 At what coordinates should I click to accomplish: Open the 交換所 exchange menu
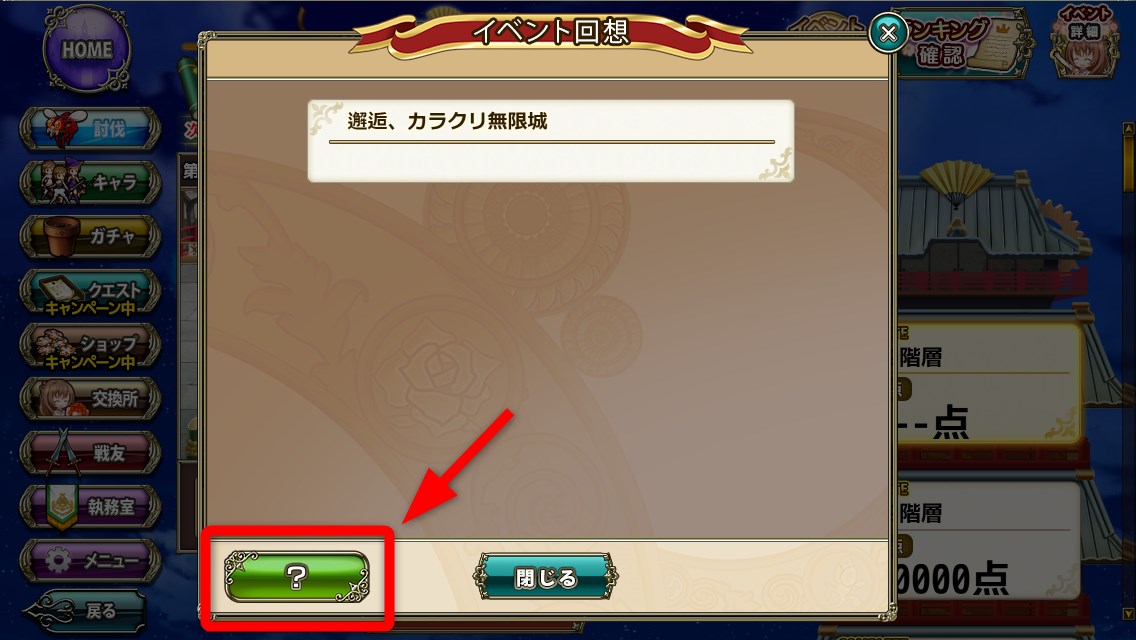tap(90, 398)
